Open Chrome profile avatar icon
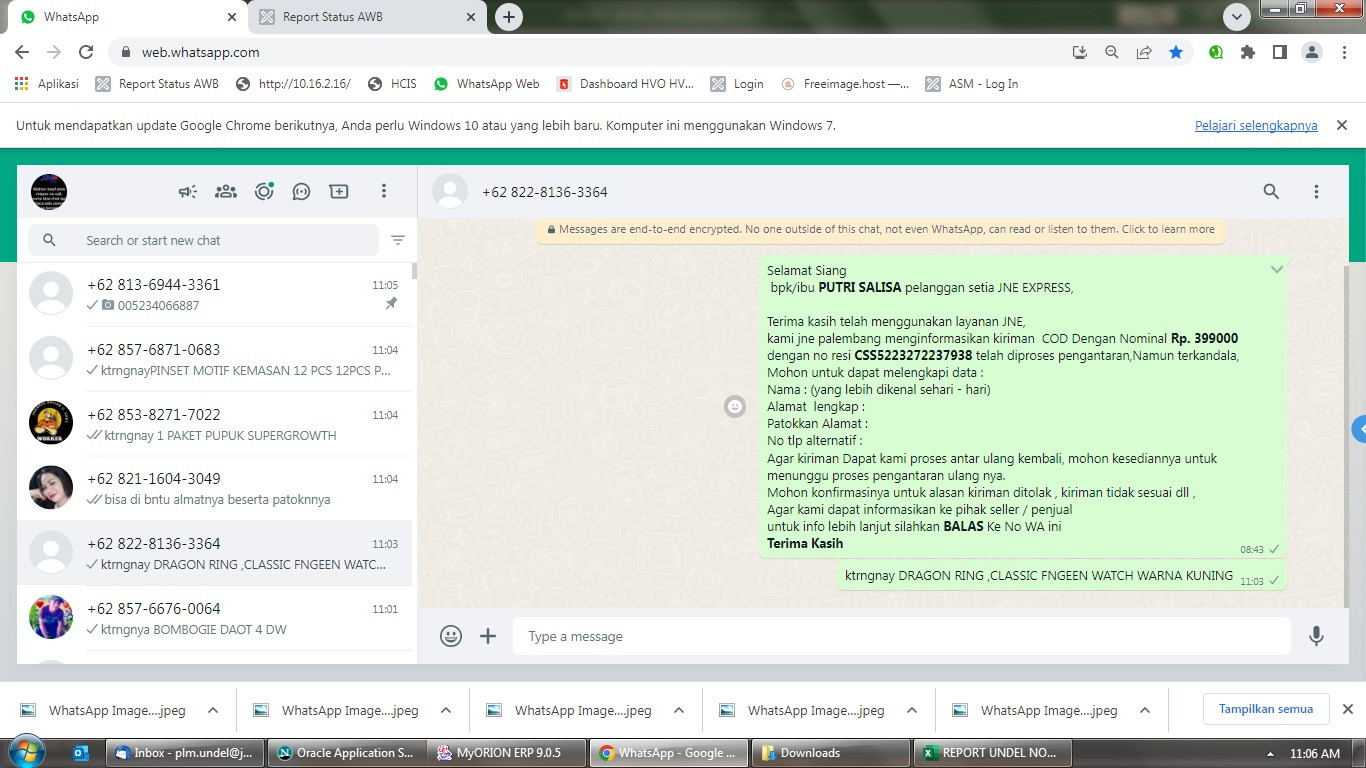1366x768 pixels. (x=1312, y=52)
